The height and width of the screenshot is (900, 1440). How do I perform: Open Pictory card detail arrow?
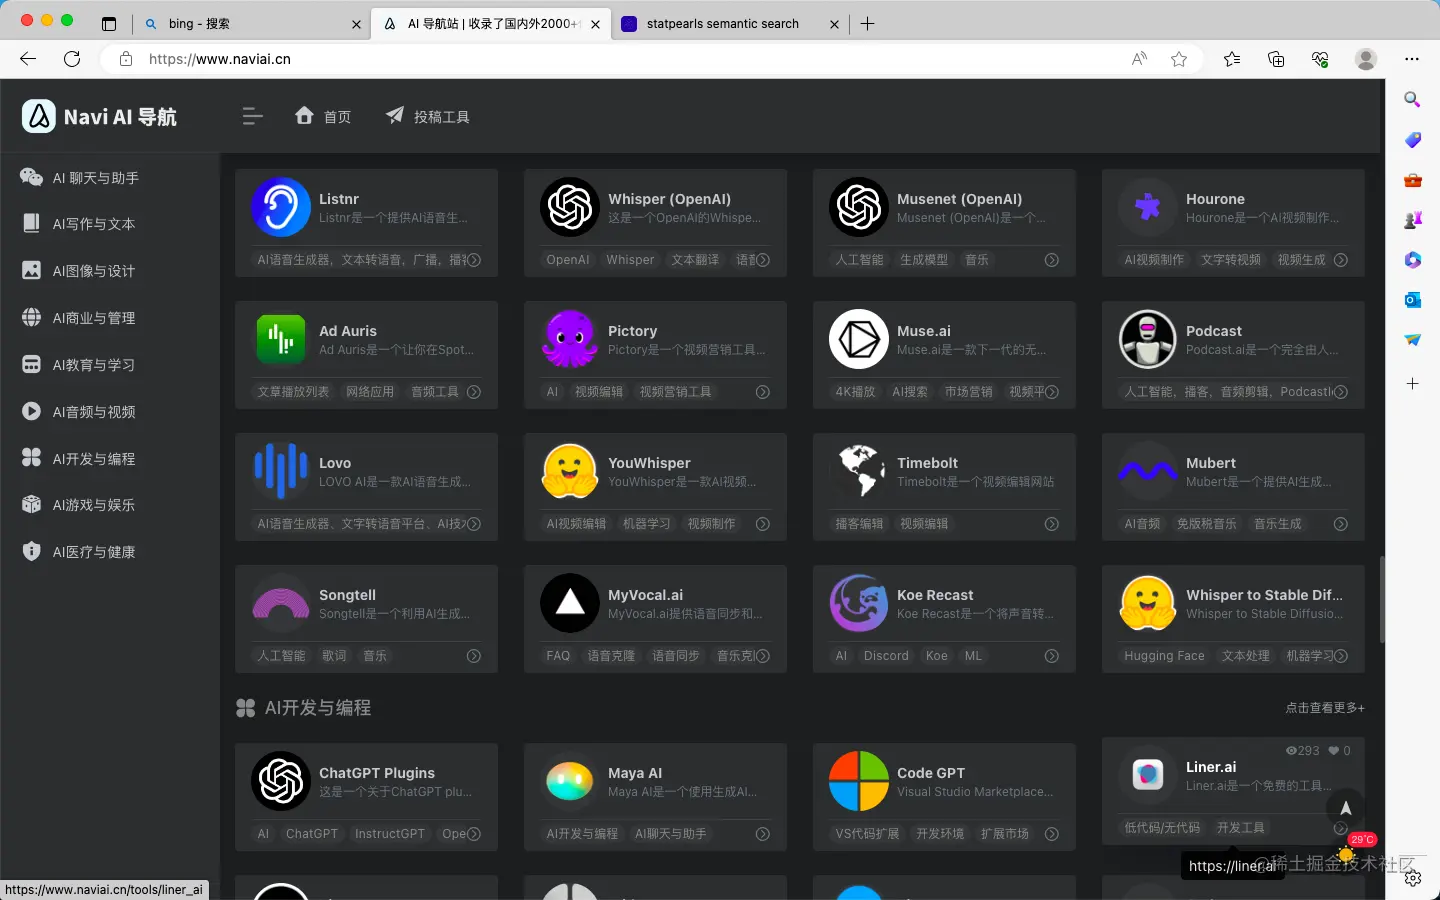pyautogui.click(x=763, y=392)
